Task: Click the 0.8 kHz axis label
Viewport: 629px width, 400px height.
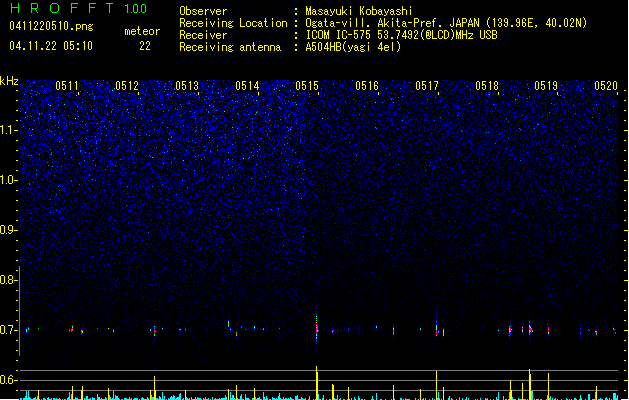Action: 9,280
